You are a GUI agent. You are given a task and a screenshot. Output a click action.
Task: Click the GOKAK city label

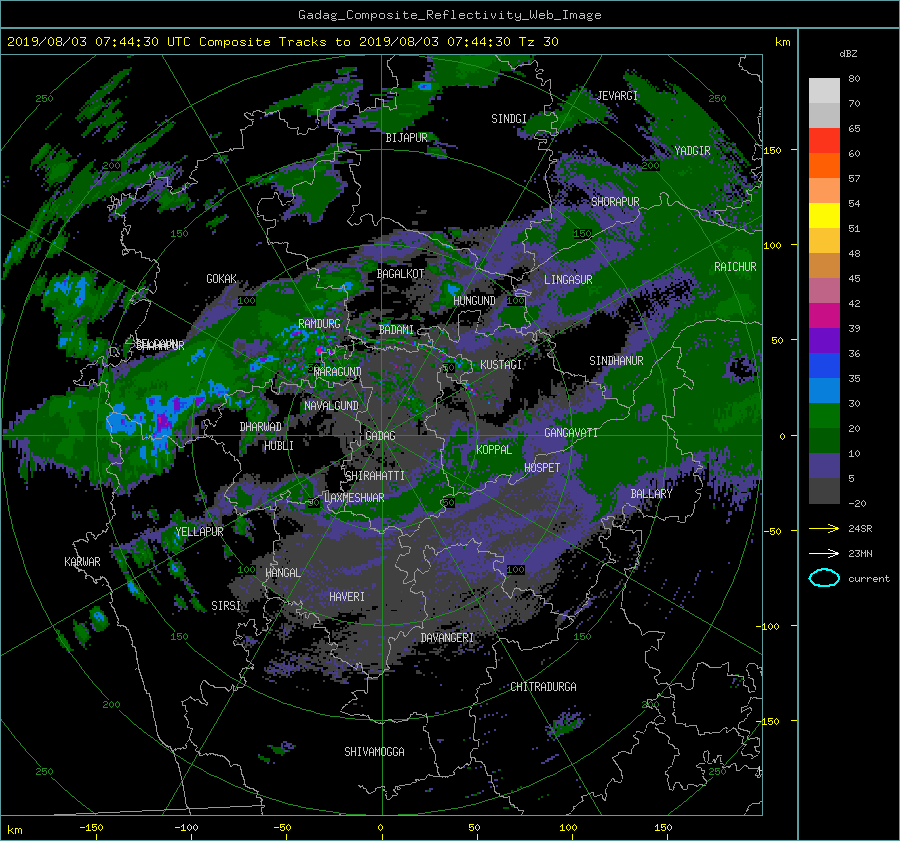point(221,279)
